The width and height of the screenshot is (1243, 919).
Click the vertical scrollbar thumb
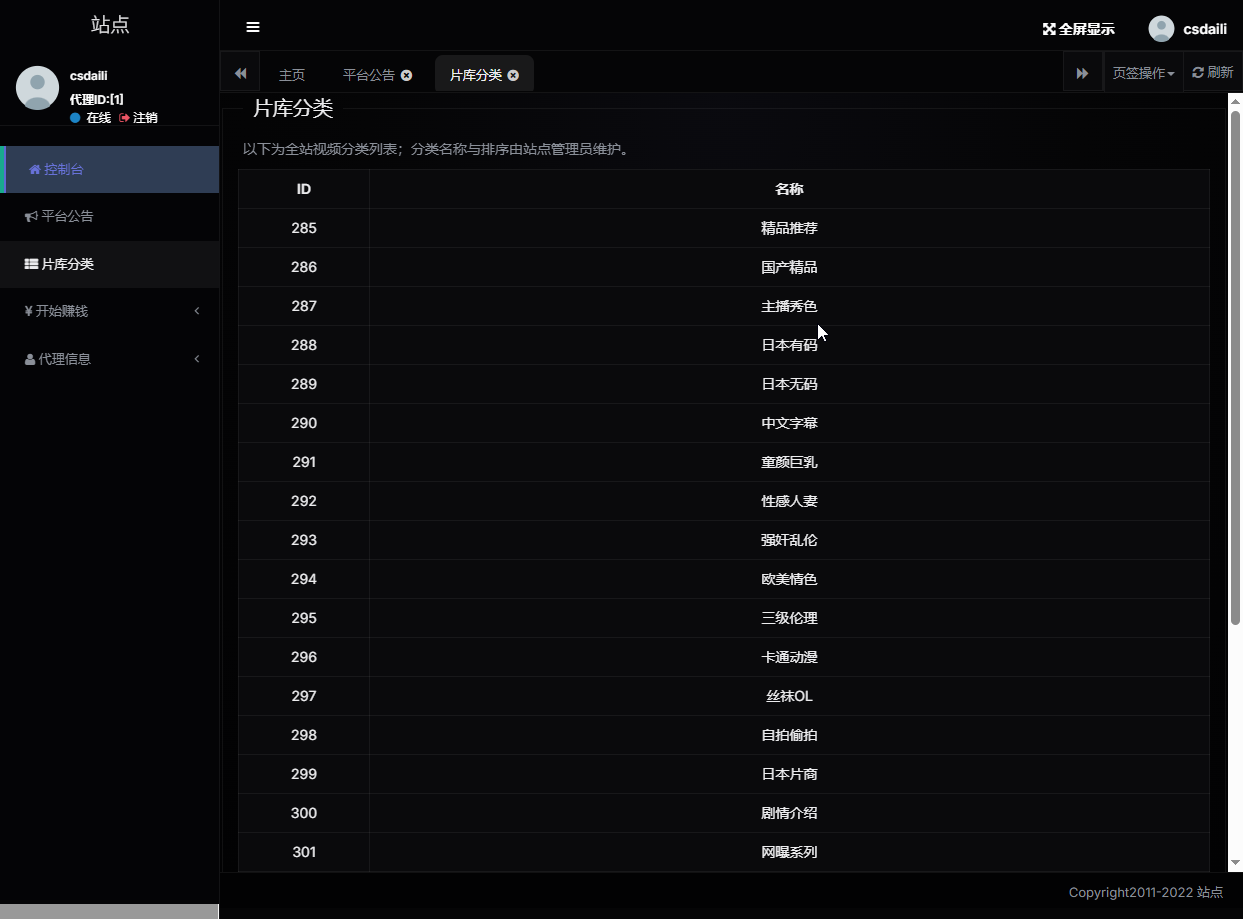click(x=1235, y=368)
